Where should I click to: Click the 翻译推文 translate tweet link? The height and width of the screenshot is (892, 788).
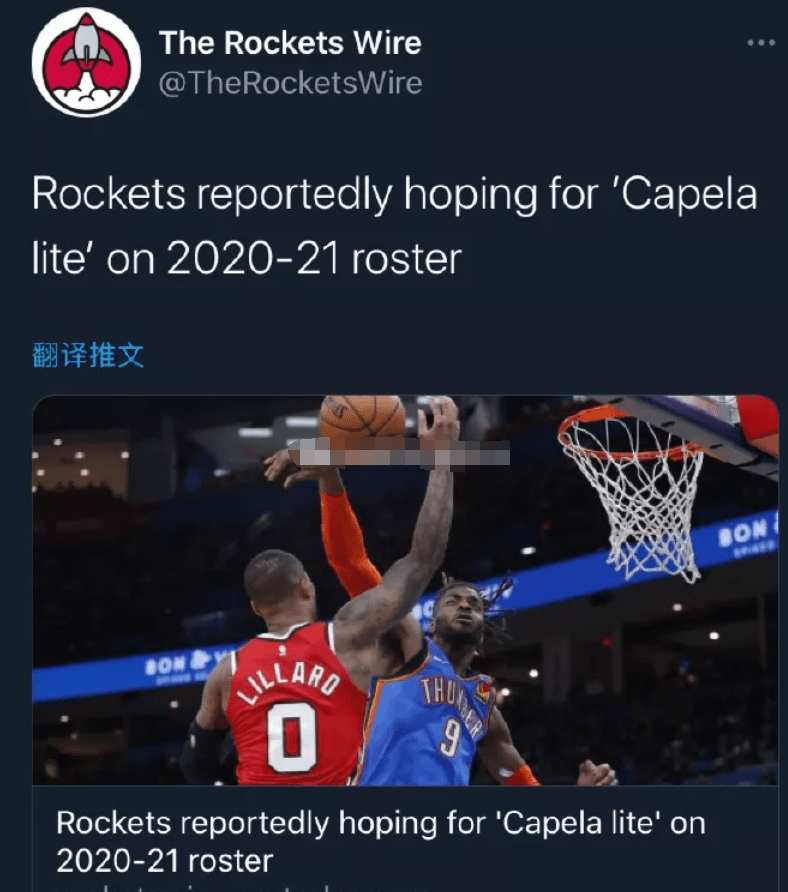click(x=88, y=356)
